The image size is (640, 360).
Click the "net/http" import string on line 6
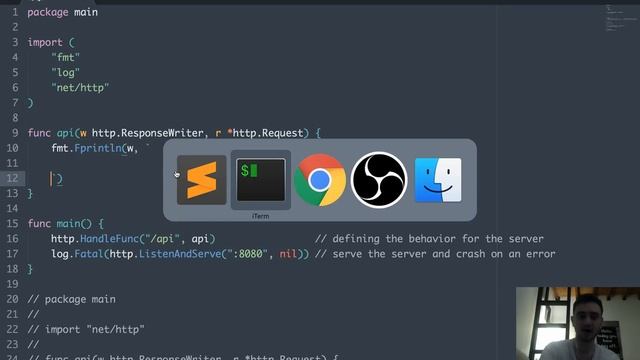[x=80, y=88]
